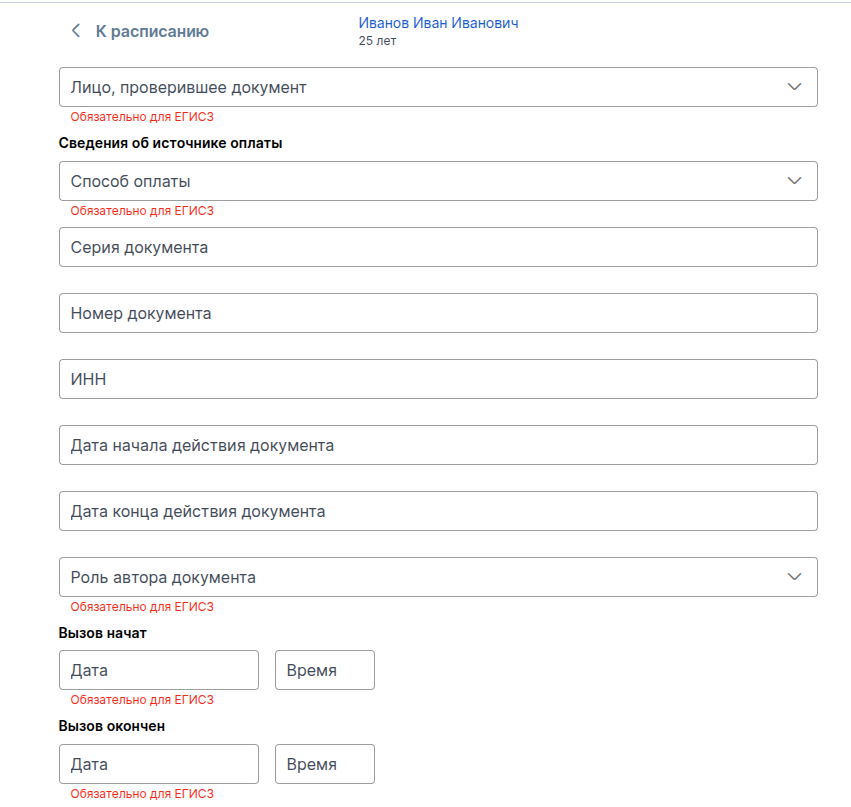
Task: Click into Номер документа field
Action: (x=438, y=313)
